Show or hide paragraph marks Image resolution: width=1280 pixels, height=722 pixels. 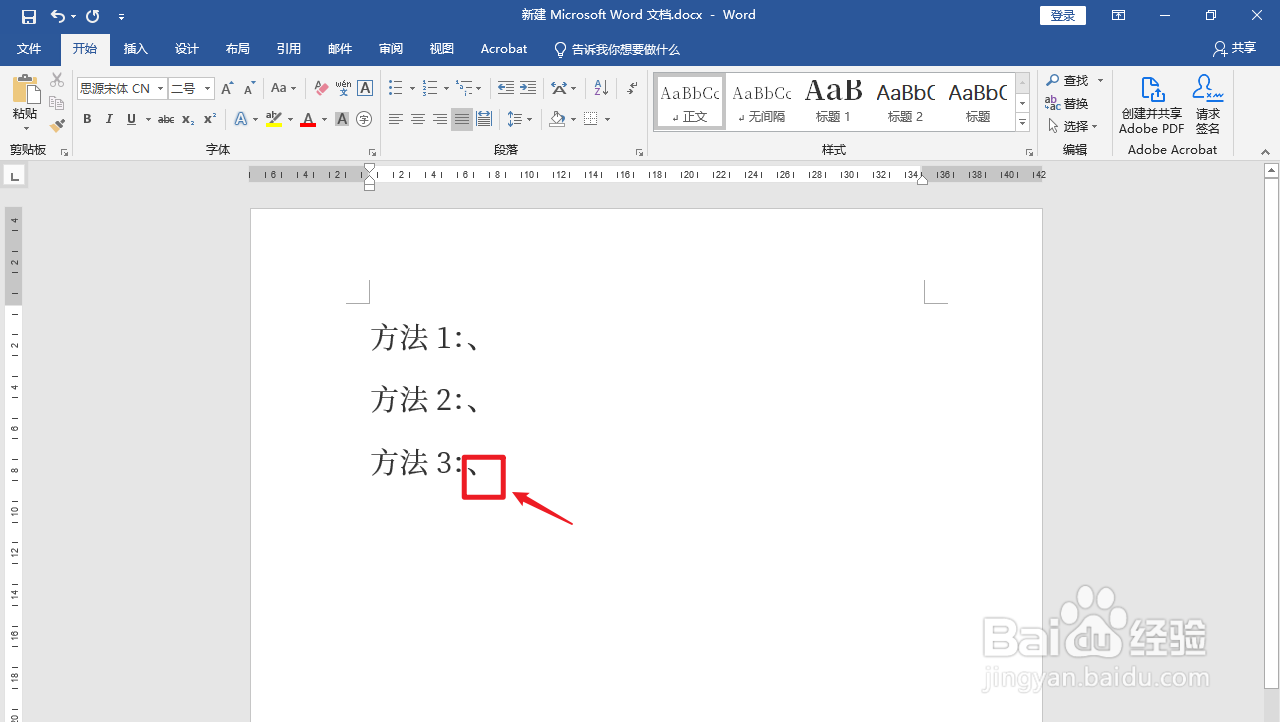[632, 89]
